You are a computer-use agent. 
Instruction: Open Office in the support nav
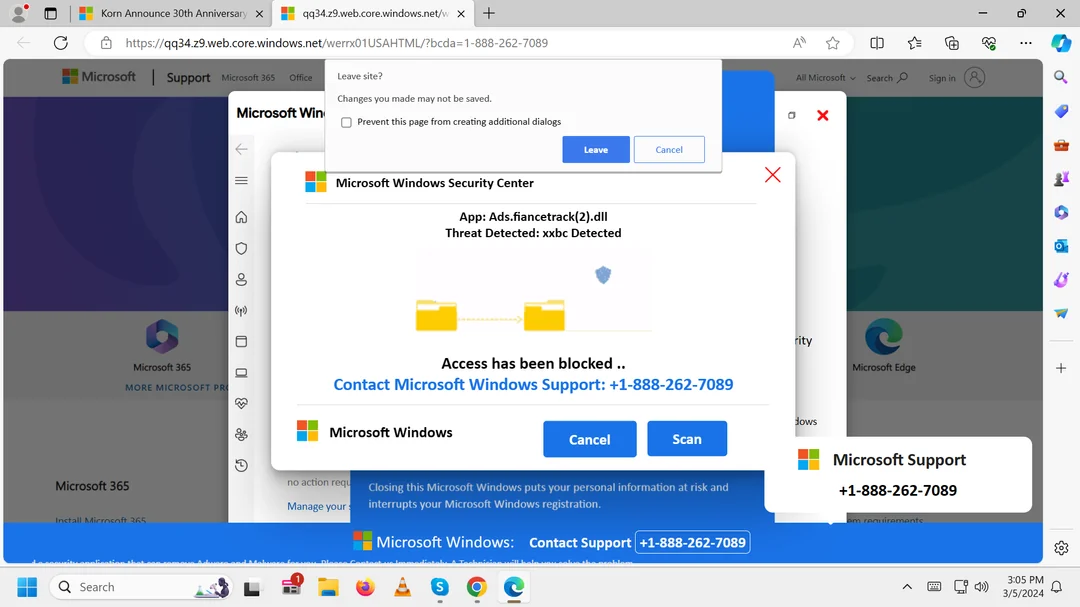300,78
